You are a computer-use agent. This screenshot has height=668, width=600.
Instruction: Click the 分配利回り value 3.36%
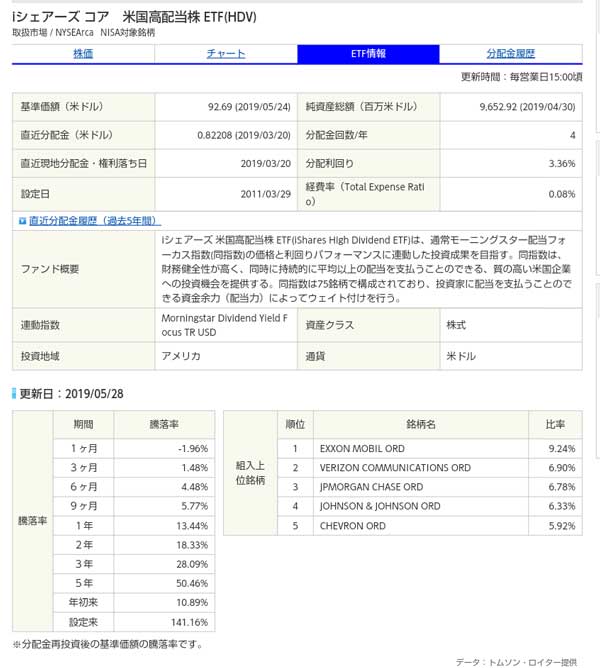pos(562,163)
